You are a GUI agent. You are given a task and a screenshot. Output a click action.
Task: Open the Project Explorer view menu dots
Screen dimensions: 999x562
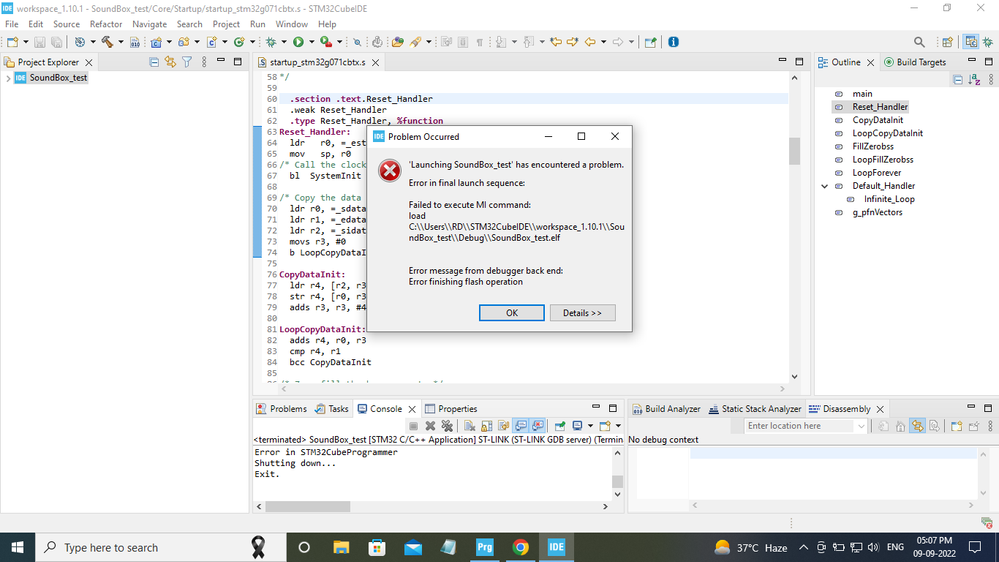(204, 62)
